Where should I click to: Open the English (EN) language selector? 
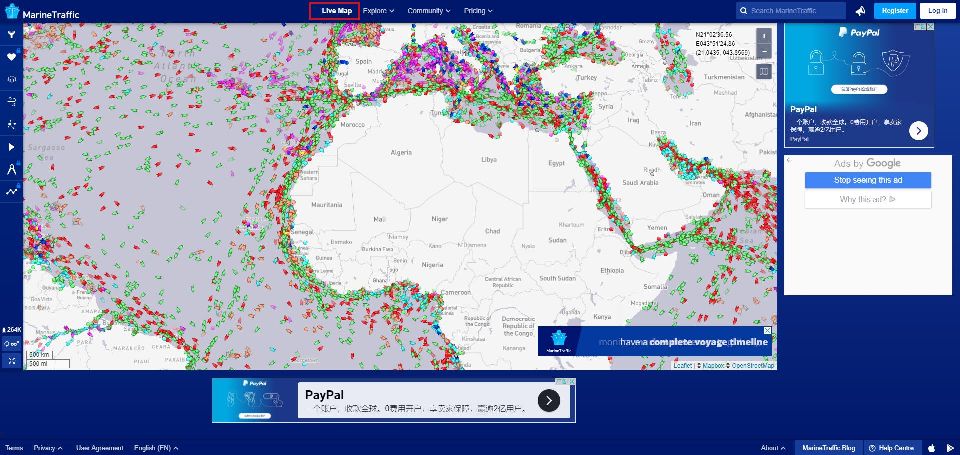click(155, 447)
